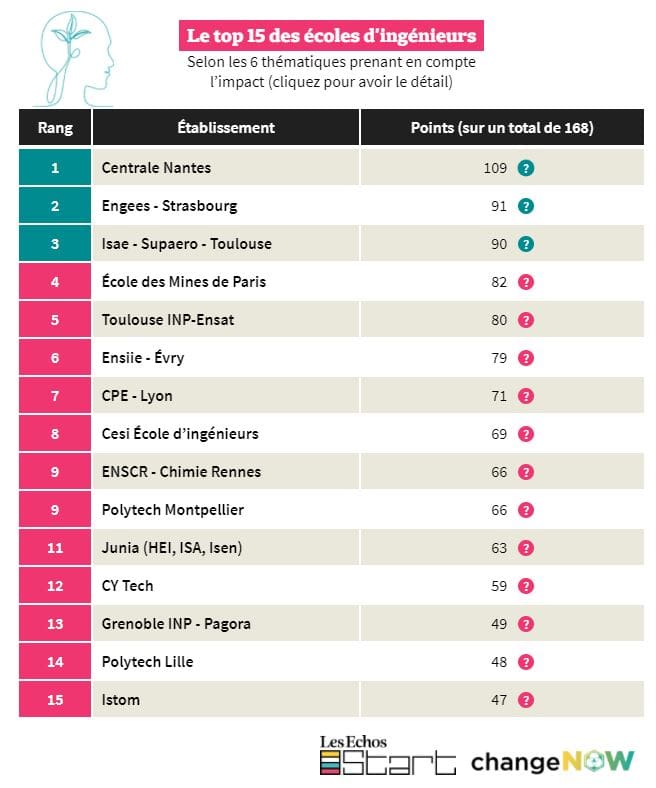Click the pink help icon for Istom
Image resolution: width=656 pixels, height=788 pixels.
pyautogui.click(x=526, y=700)
